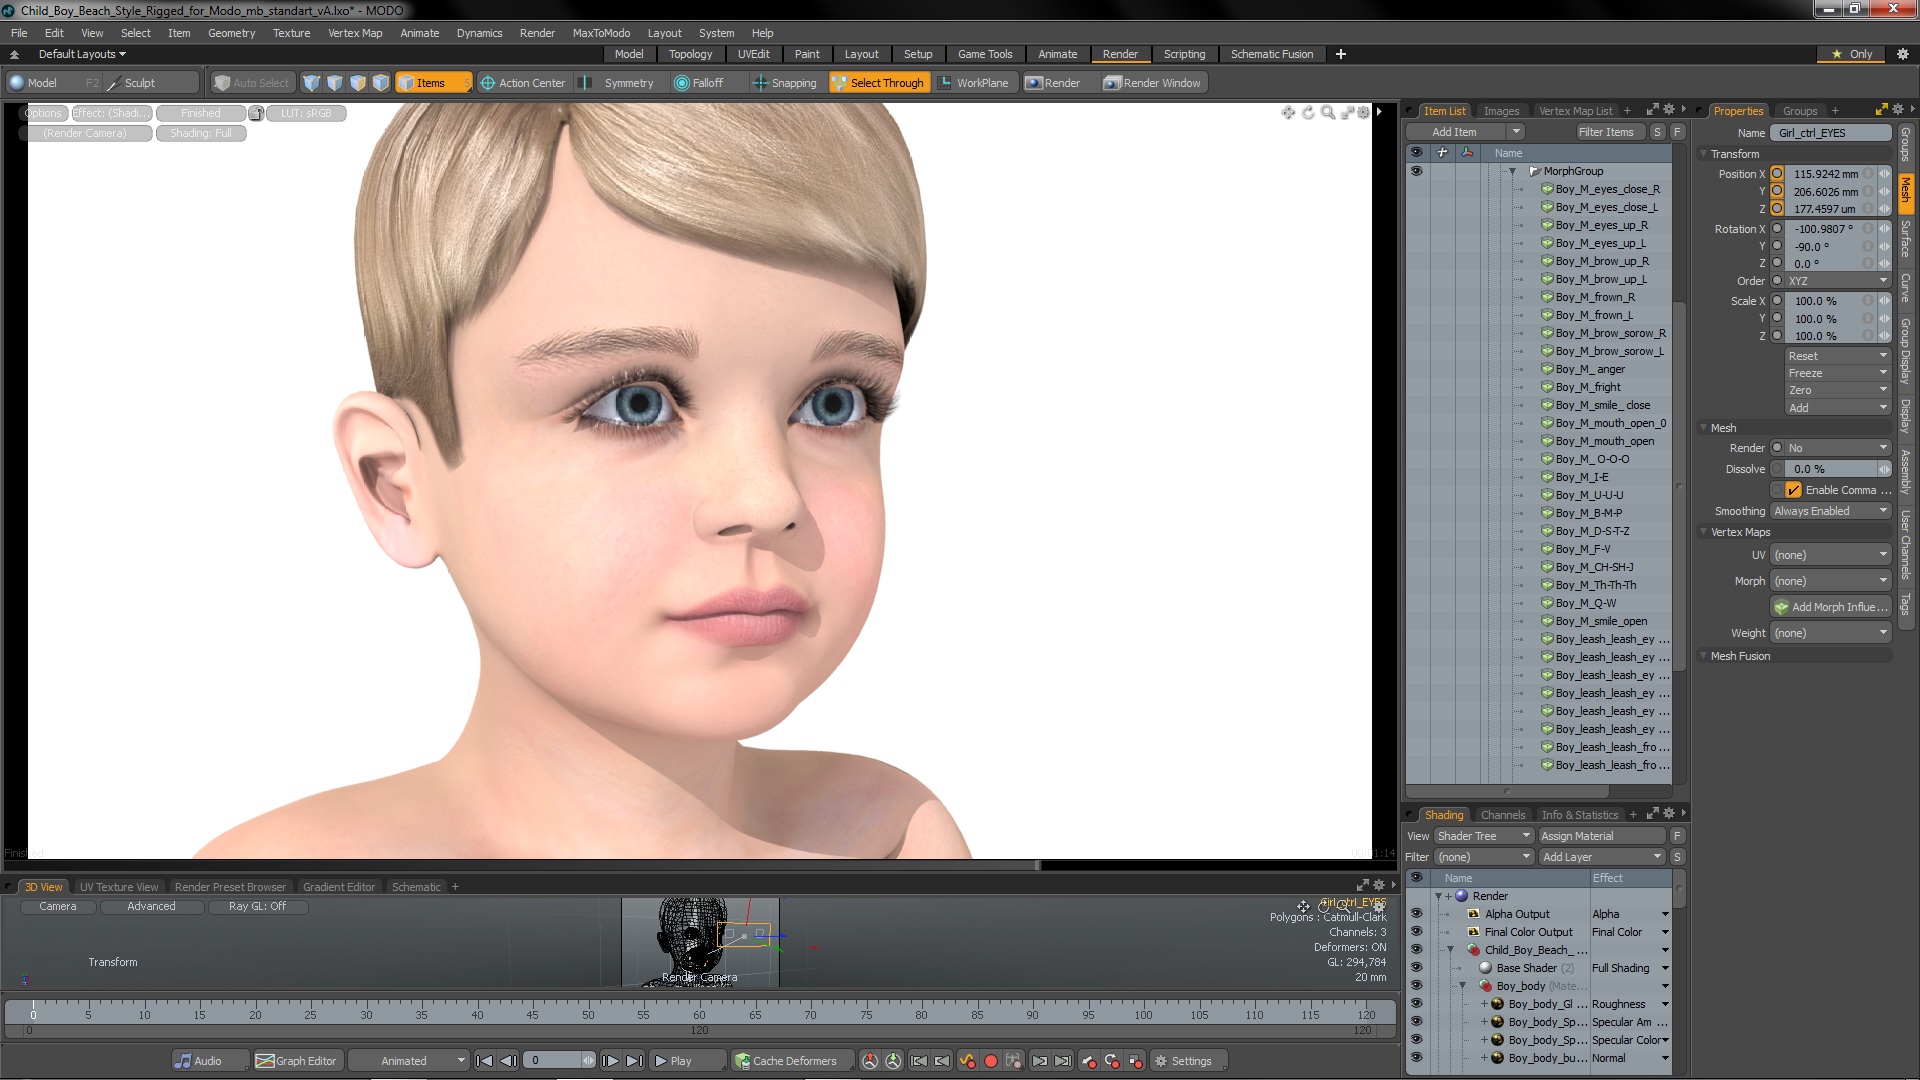This screenshot has width=1920, height=1080.
Task: Switch to the Channels tab
Action: 1502,815
